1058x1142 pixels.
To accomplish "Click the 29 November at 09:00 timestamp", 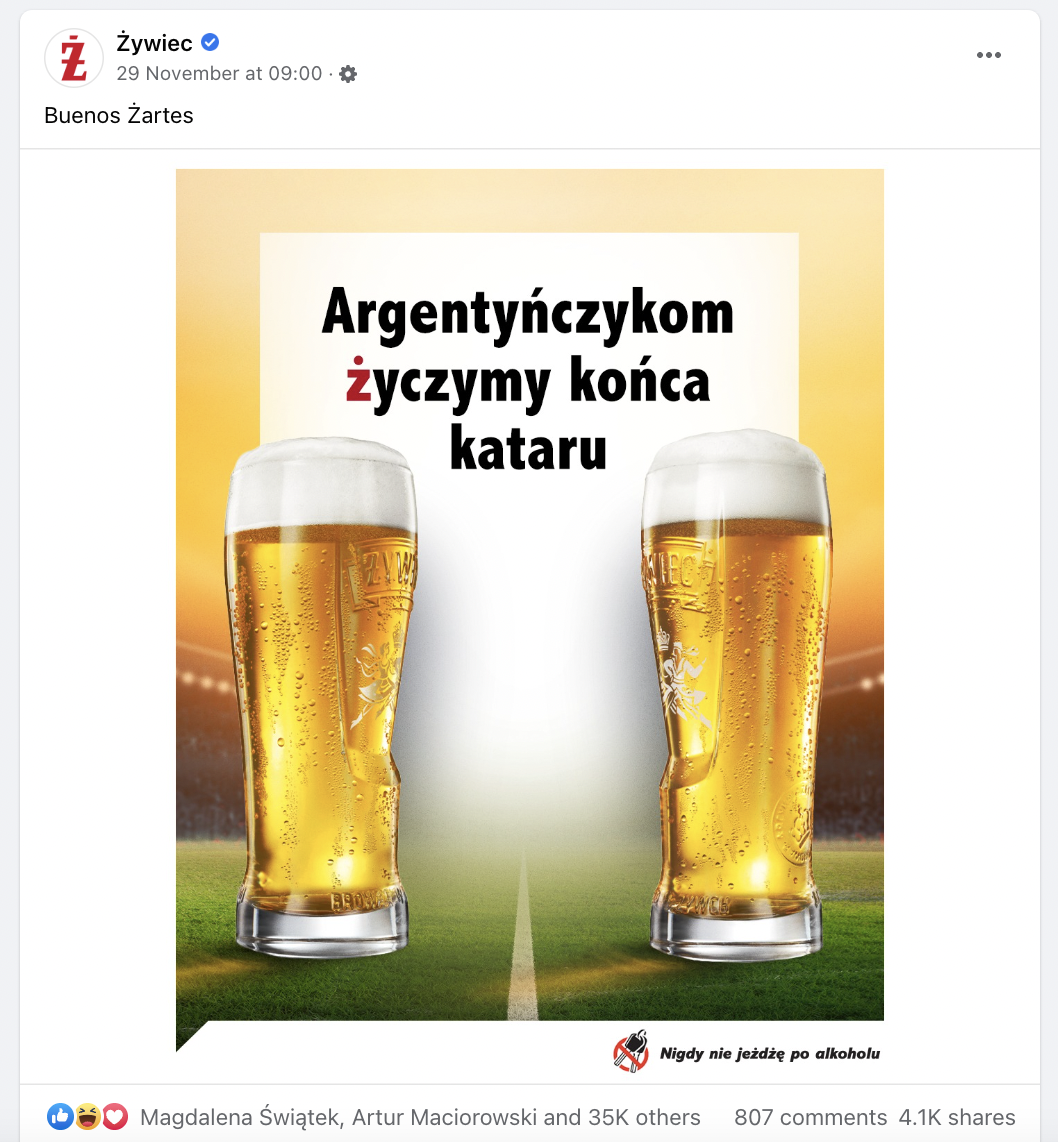I will [x=219, y=74].
